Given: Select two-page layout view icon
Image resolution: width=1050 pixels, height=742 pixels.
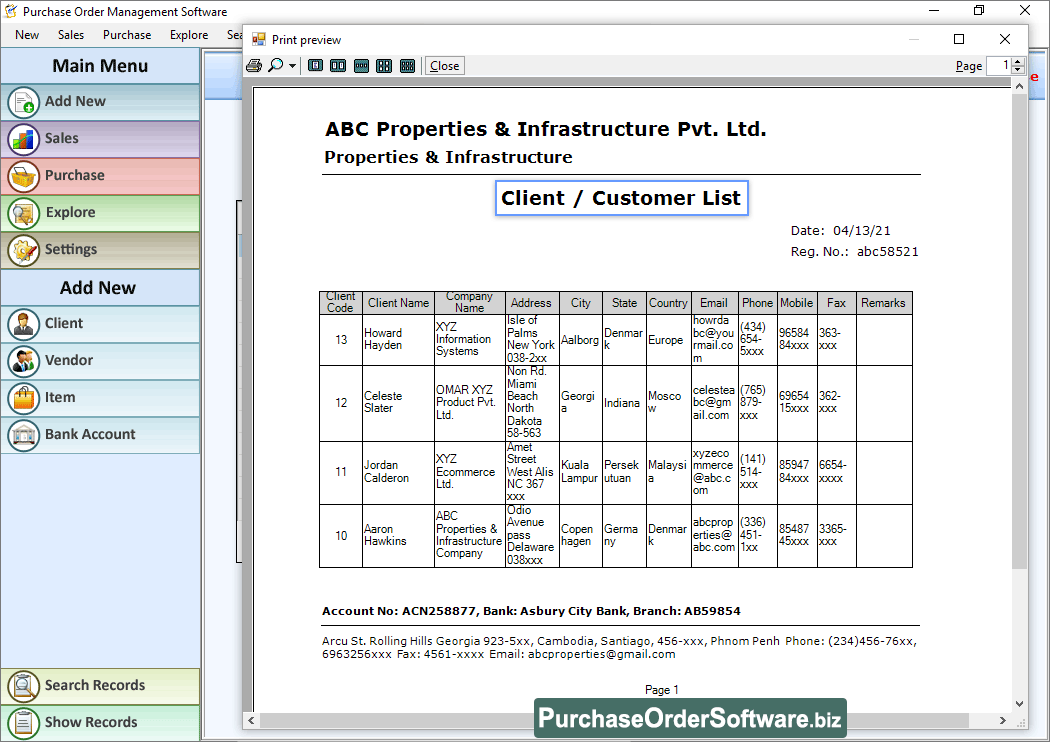Looking at the screenshot, I should [x=338, y=66].
